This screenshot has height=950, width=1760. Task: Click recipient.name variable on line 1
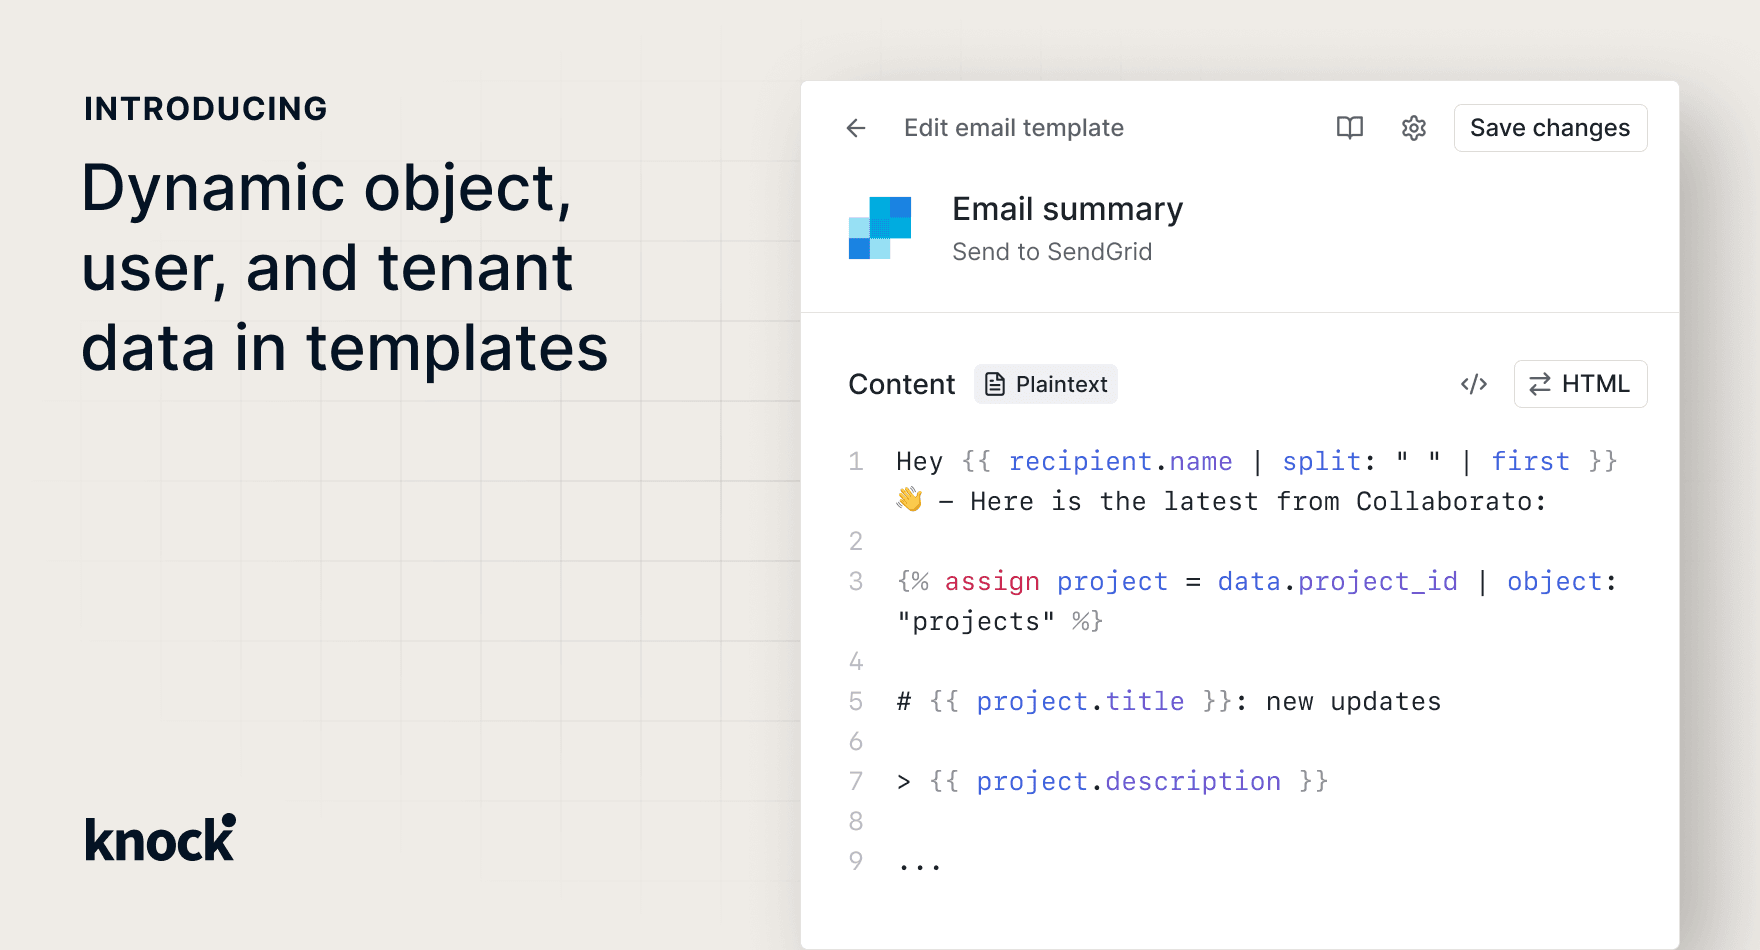point(1120,461)
